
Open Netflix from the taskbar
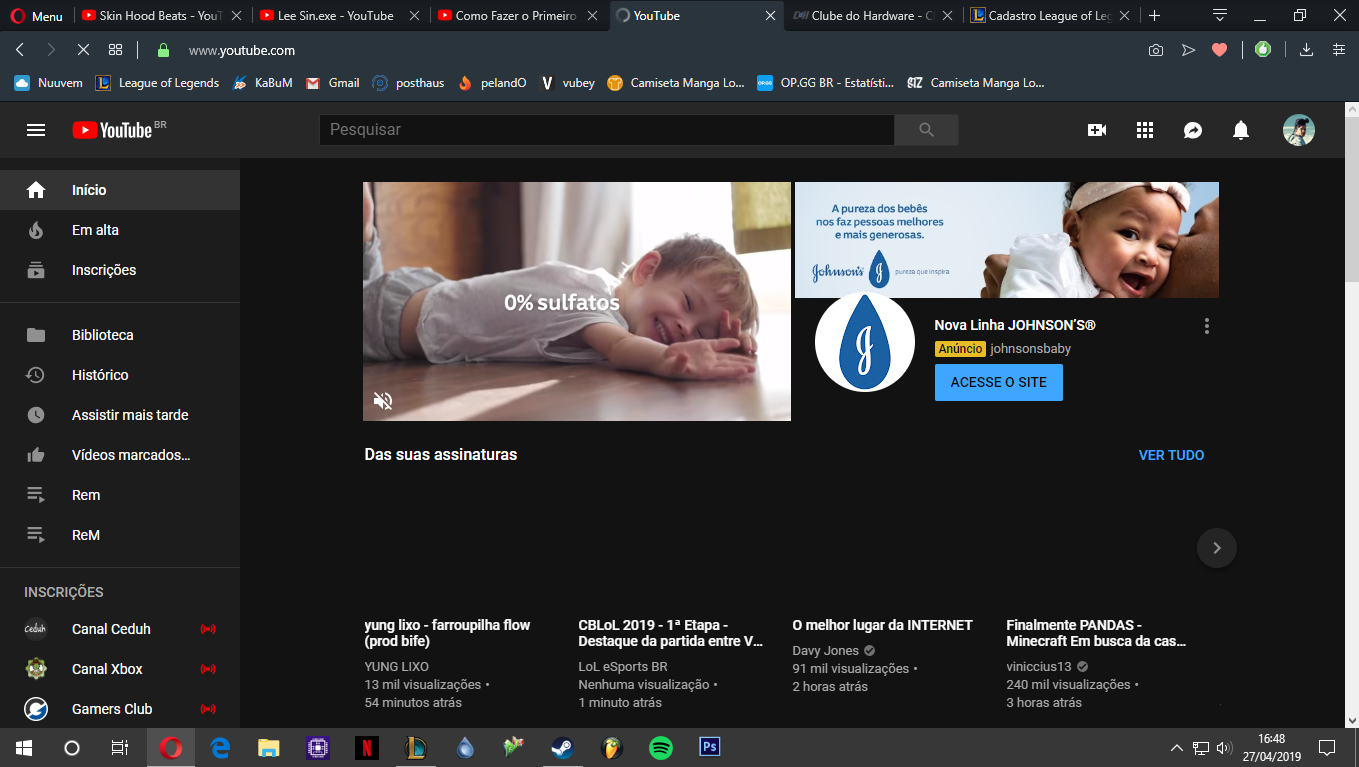click(x=367, y=747)
